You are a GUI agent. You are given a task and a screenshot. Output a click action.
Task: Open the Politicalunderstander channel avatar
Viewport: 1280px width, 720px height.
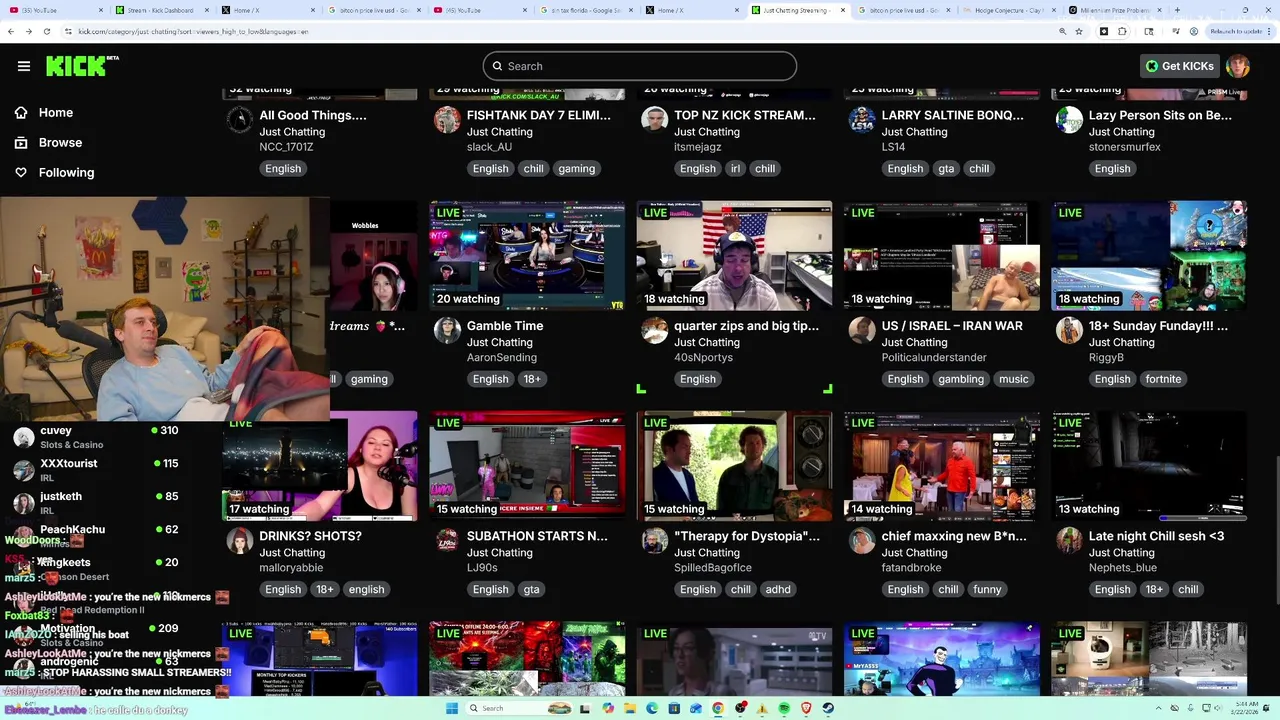[x=862, y=330]
